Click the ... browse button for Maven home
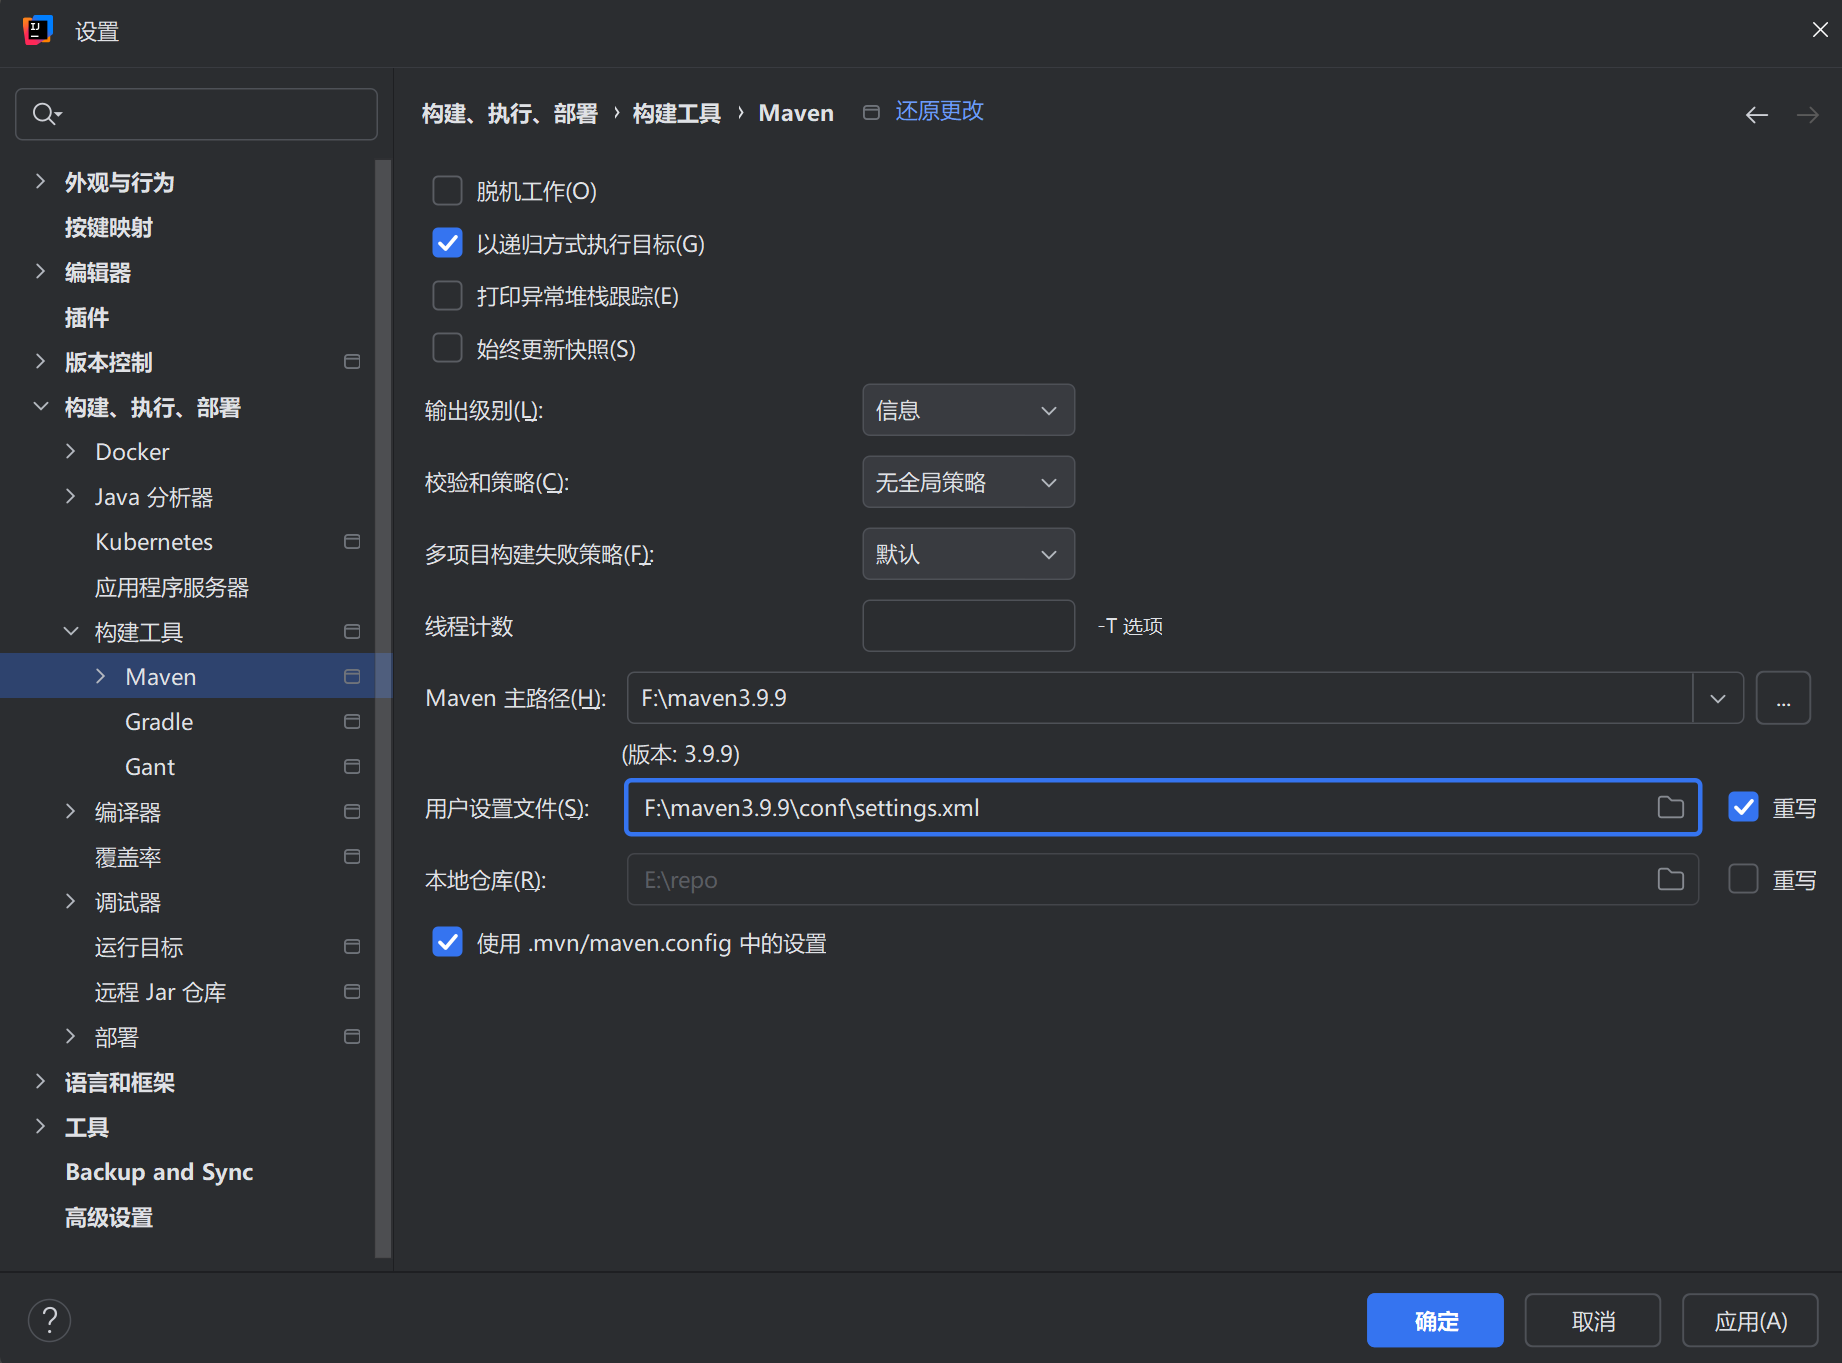 [1783, 698]
